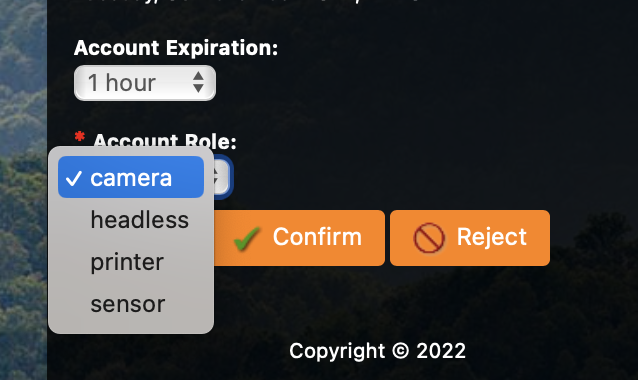Pick the sensor account role
Viewport: 638px width, 380px height.
[x=131, y=304]
